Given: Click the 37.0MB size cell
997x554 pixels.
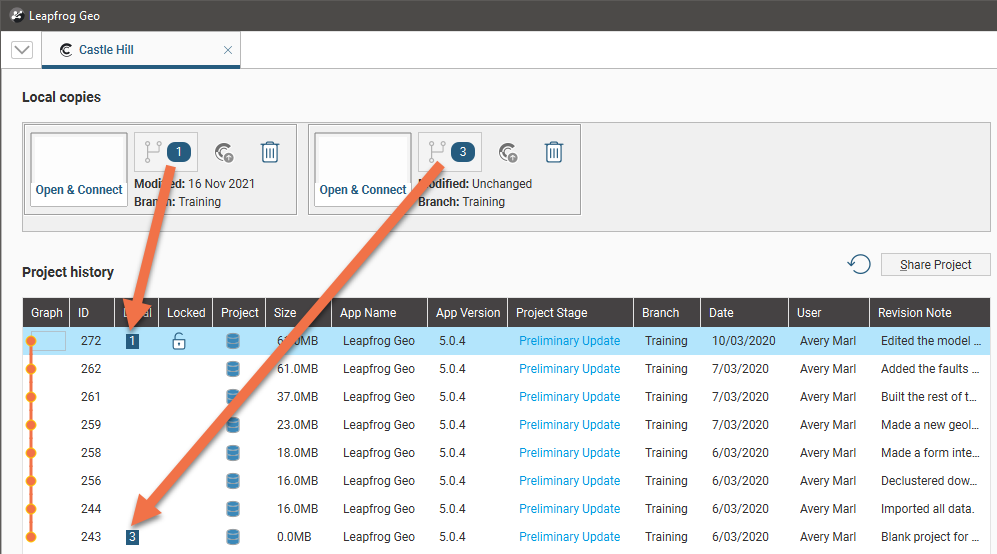Looking at the screenshot, I should click(x=298, y=397).
